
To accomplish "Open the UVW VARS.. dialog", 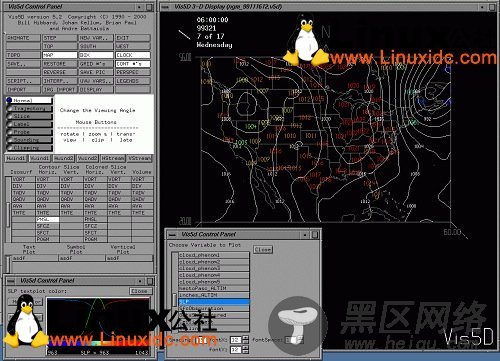I will [96, 81].
